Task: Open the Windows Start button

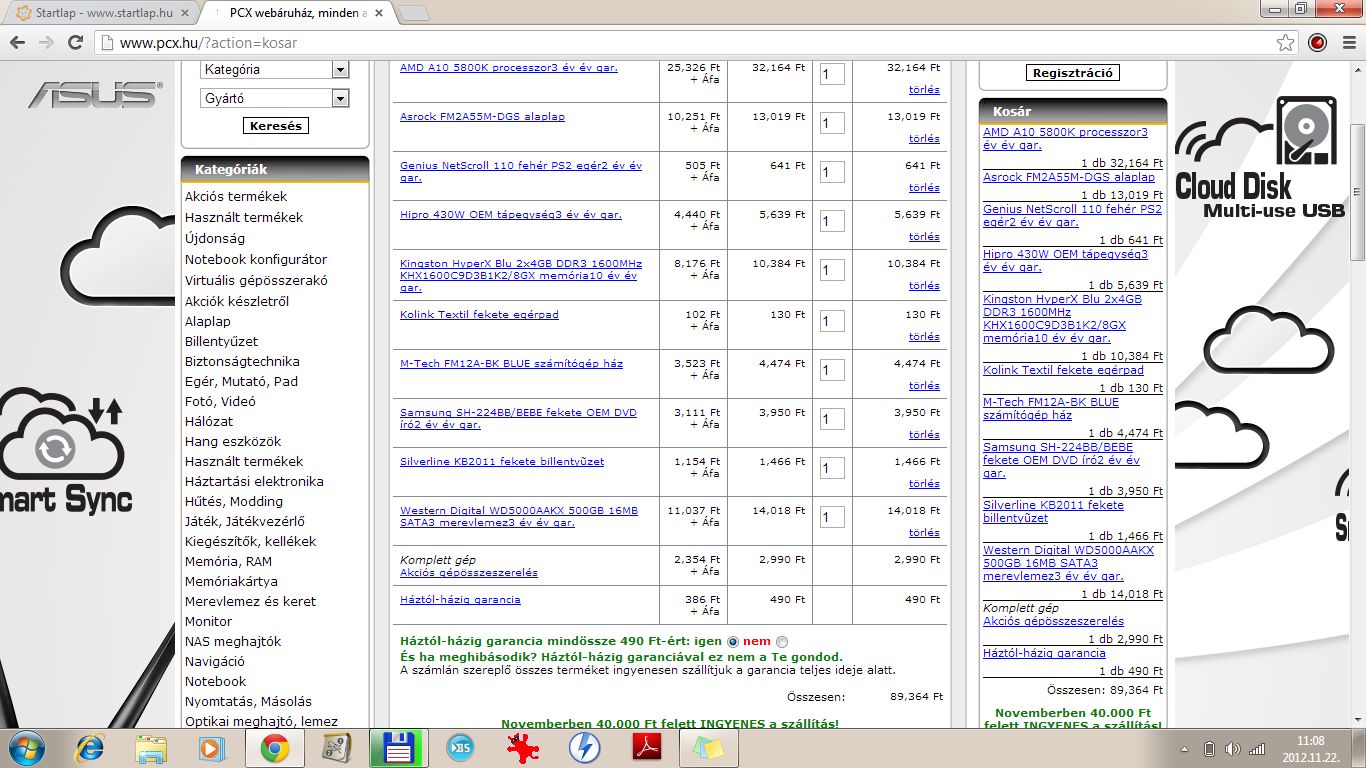Action: [x=25, y=748]
